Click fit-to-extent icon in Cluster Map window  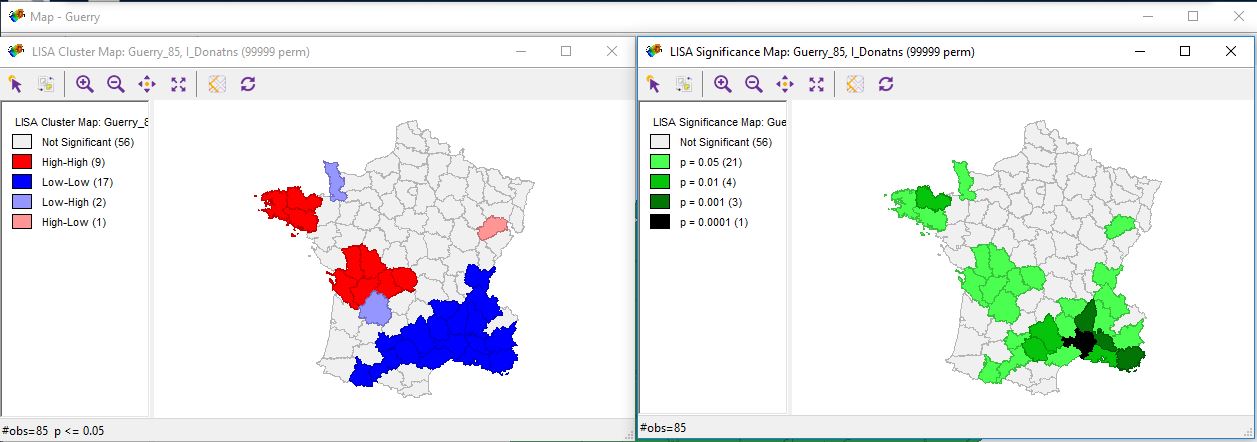point(178,85)
